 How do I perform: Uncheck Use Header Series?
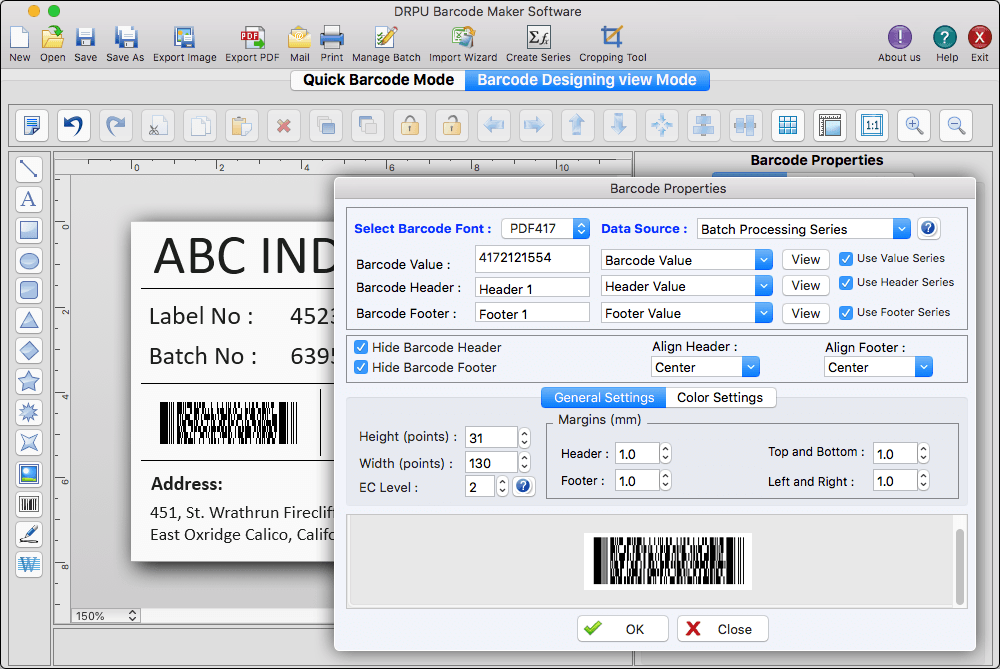pyautogui.click(x=846, y=283)
